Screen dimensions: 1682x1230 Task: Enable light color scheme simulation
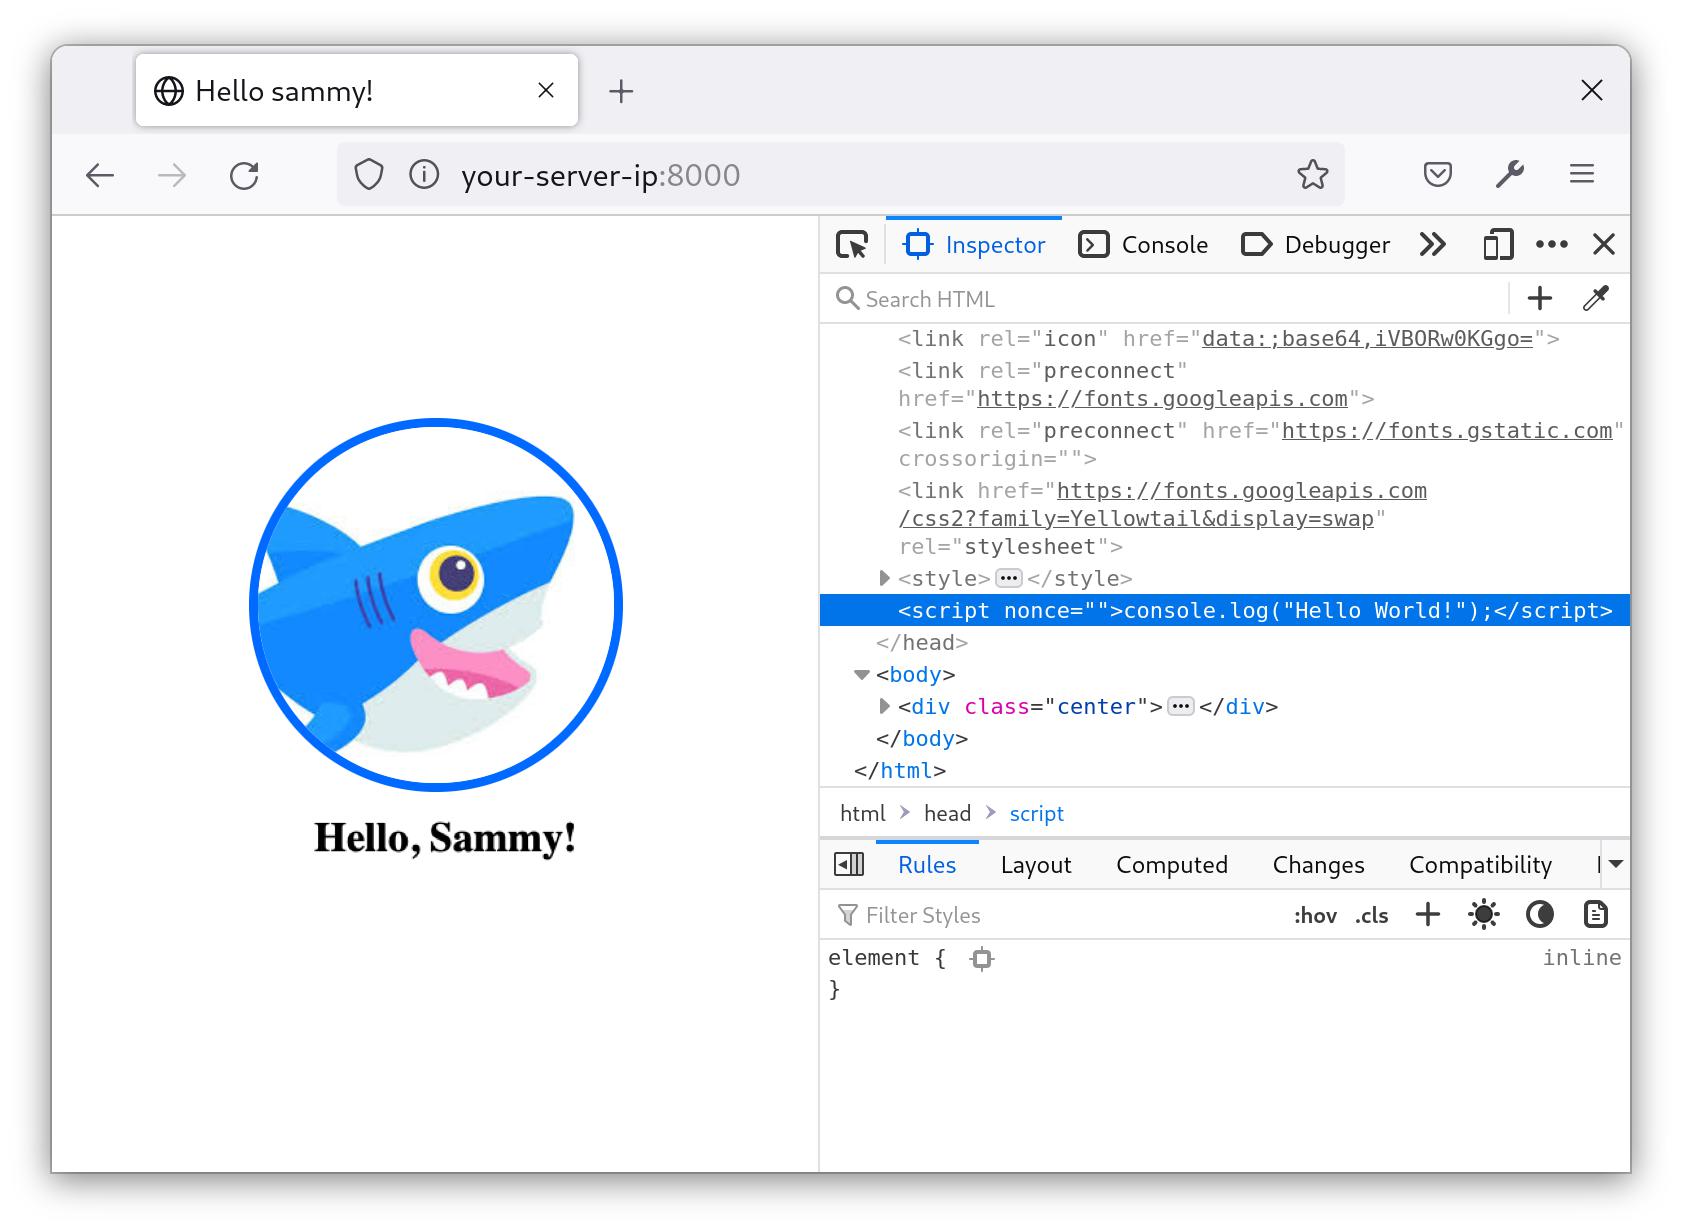pyautogui.click(x=1484, y=914)
